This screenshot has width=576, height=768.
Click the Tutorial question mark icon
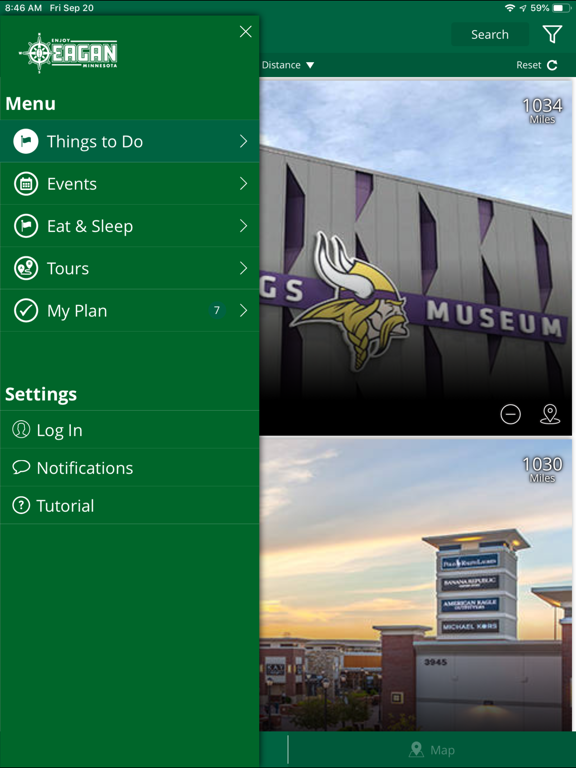(x=21, y=505)
